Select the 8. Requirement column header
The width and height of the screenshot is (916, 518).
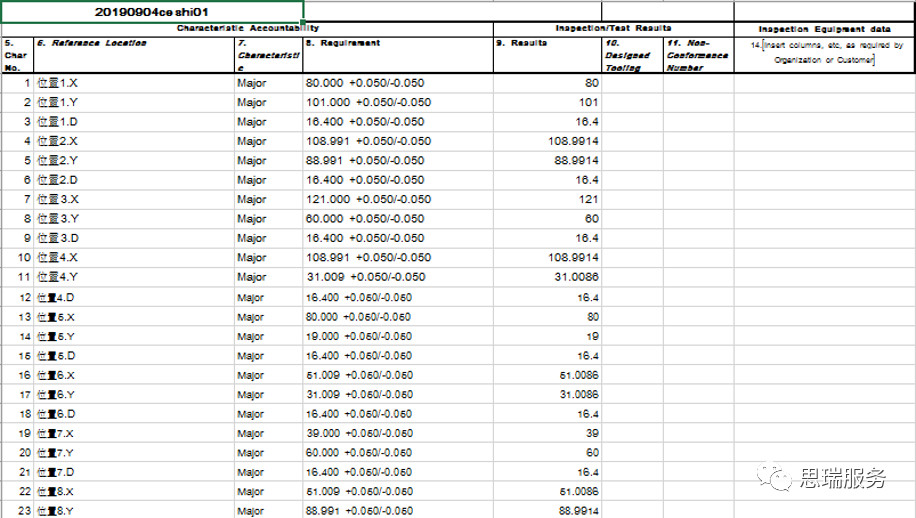tap(397, 55)
